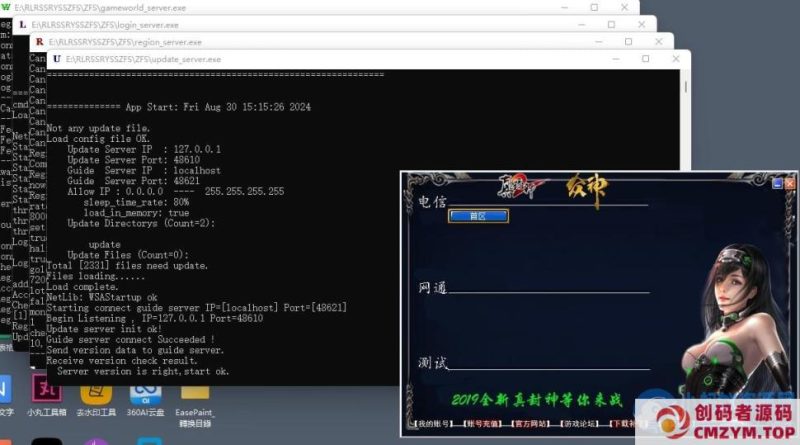
Task: Close the game launcher window
Action: (790, 184)
